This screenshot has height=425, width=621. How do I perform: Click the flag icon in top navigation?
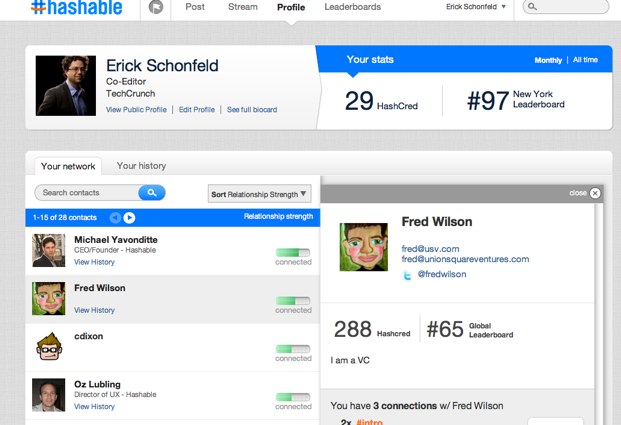(156, 7)
